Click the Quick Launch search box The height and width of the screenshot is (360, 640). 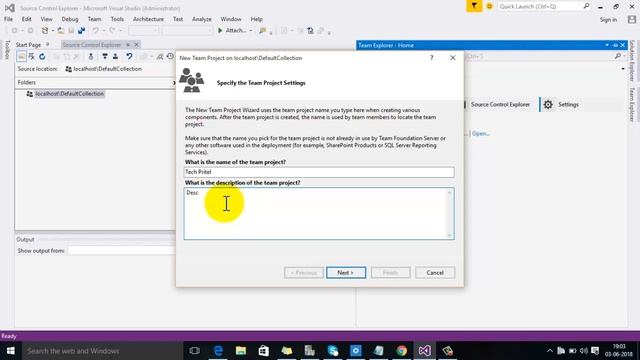[543, 6]
